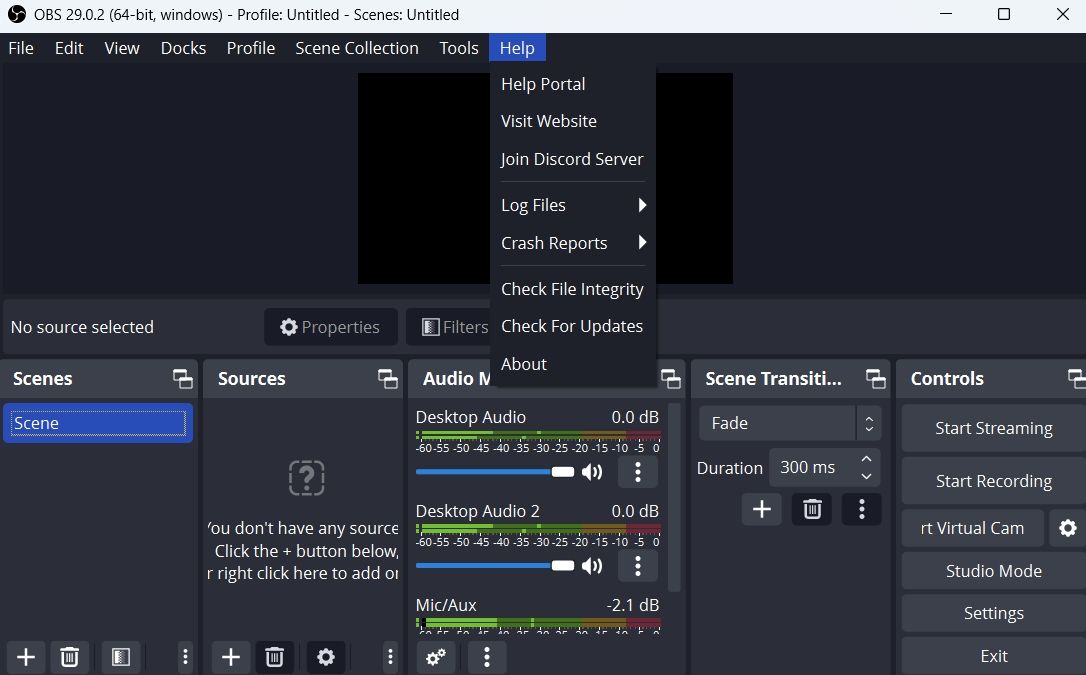
Task: Open Virtual Cam settings gear
Action: tap(1067, 528)
